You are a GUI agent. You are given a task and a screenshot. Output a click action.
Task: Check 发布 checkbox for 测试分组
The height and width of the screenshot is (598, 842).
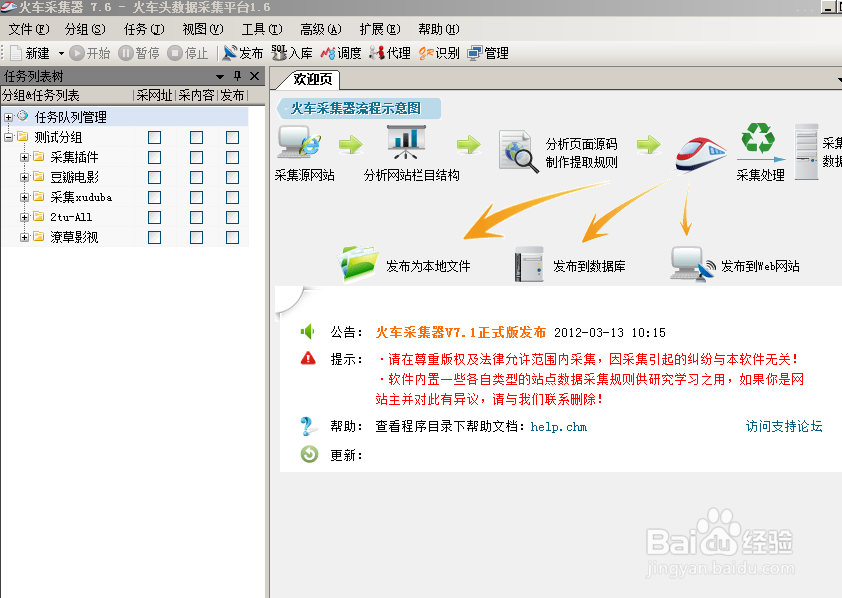click(233, 137)
